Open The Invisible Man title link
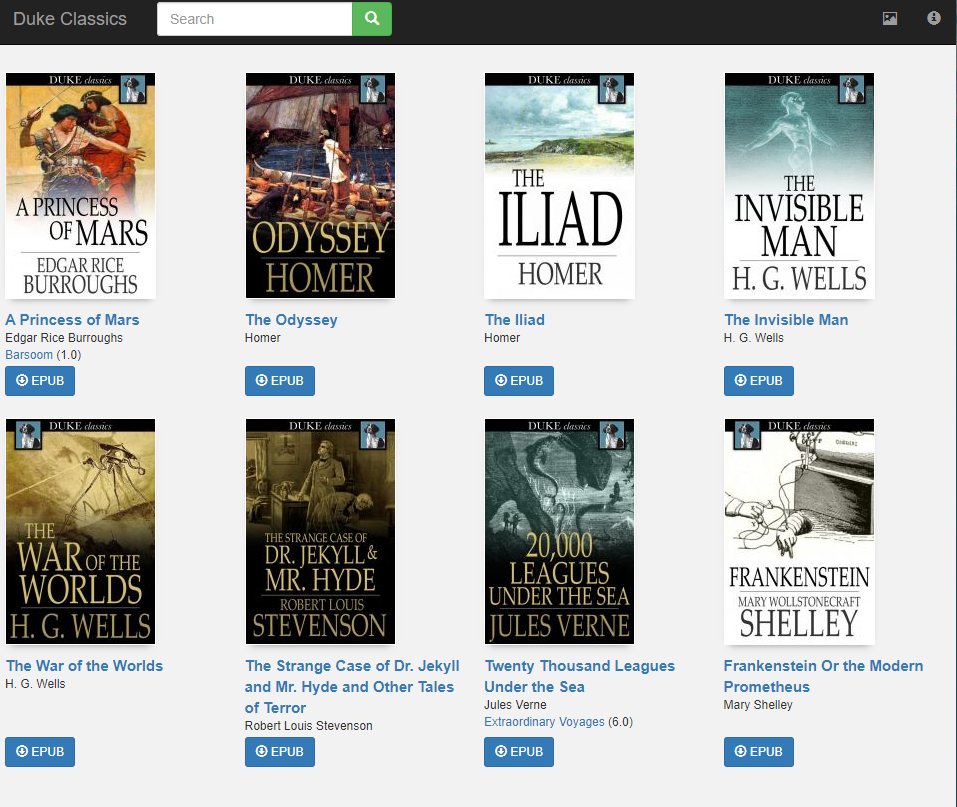The width and height of the screenshot is (957, 807). click(x=786, y=320)
